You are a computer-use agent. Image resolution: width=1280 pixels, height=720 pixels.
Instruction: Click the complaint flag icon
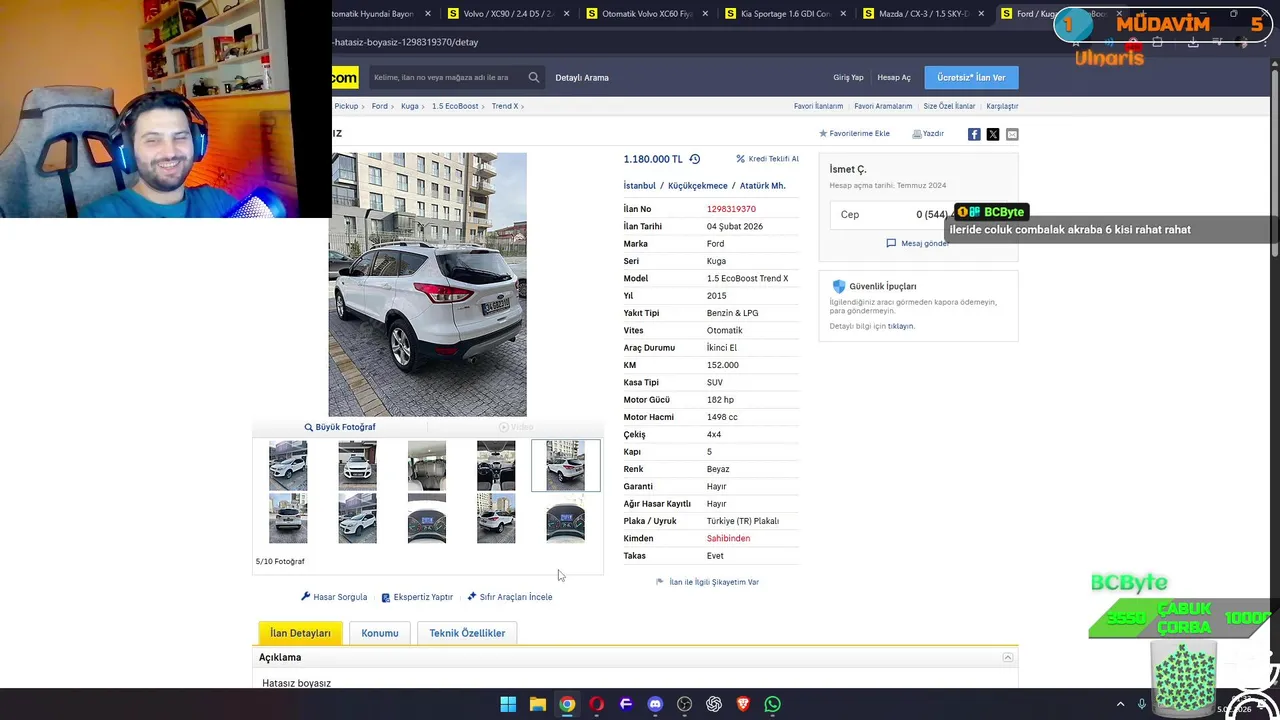pyautogui.click(x=660, y=582)
